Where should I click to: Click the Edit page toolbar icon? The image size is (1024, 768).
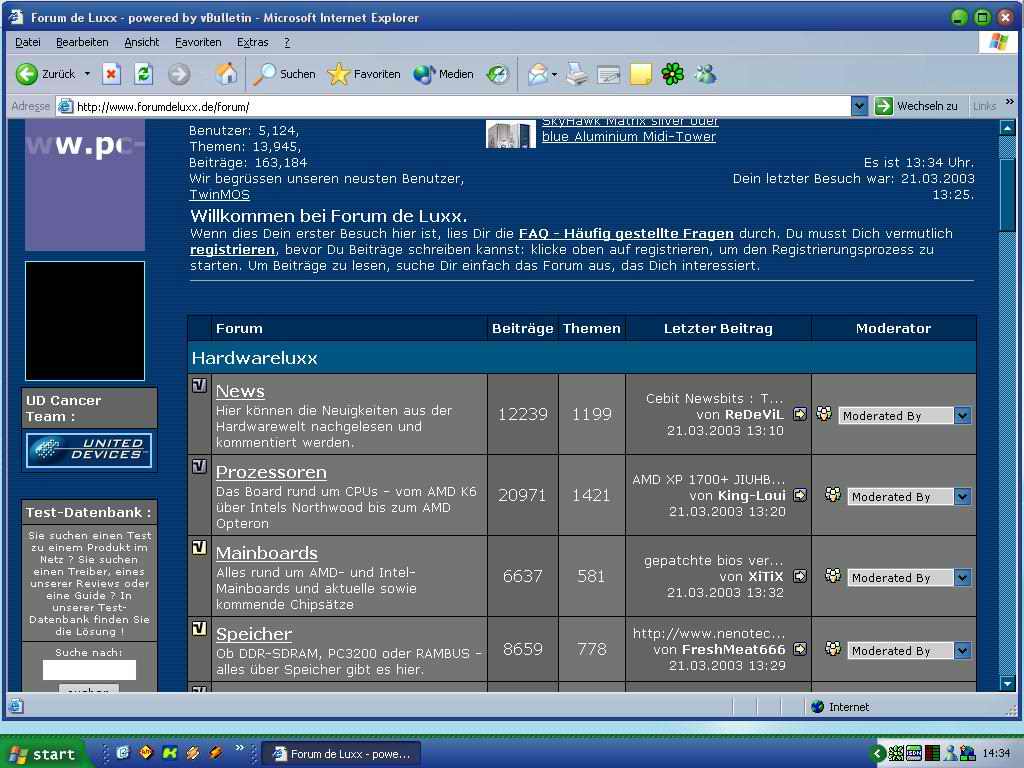pos(609,74)
